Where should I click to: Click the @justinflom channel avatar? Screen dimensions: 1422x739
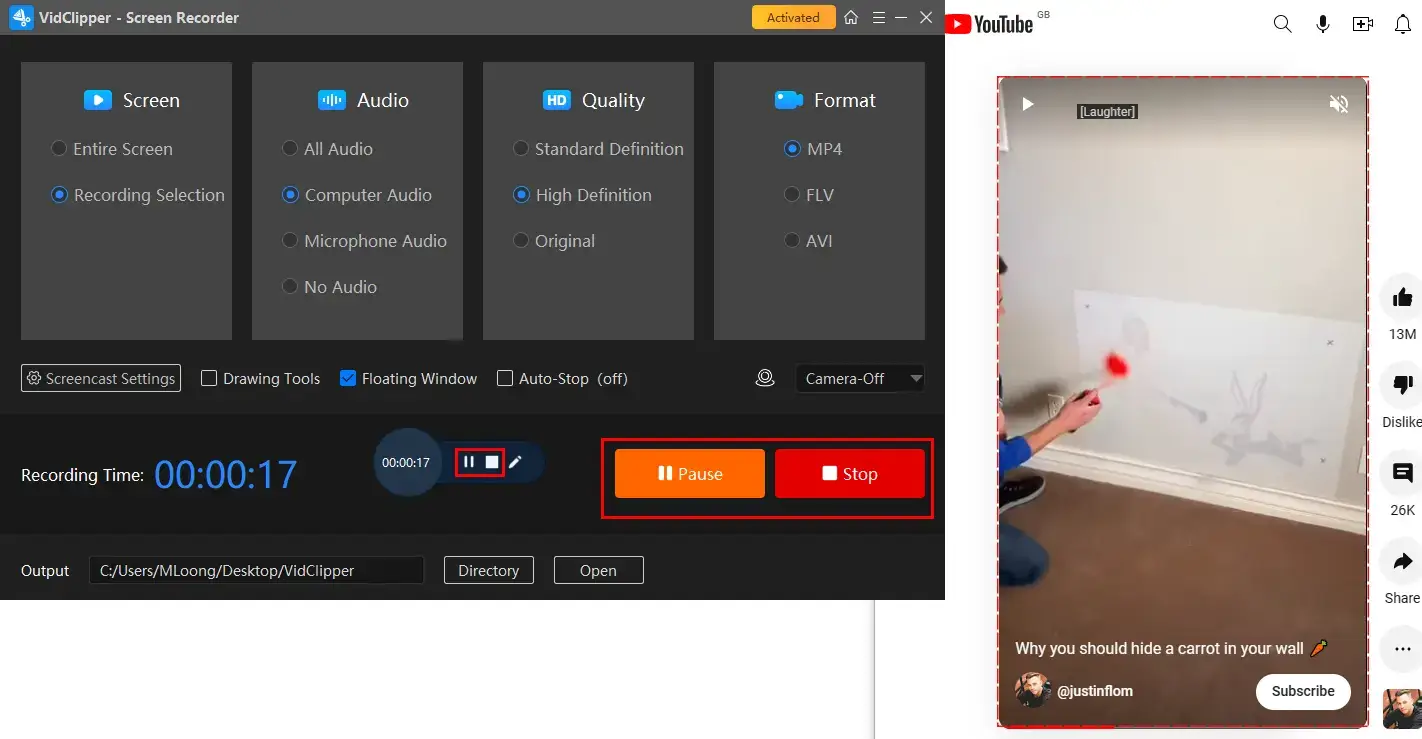tap(1032, 691)
